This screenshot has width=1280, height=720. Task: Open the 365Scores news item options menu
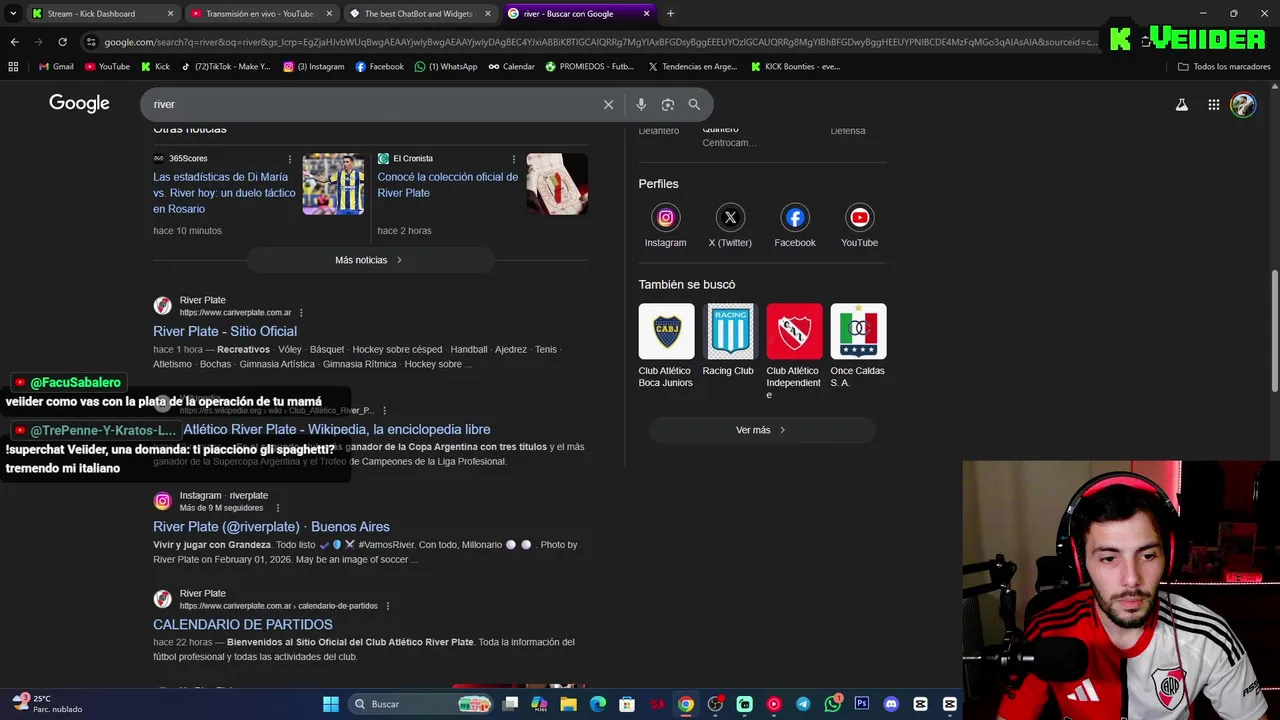(x=290, y=159)
